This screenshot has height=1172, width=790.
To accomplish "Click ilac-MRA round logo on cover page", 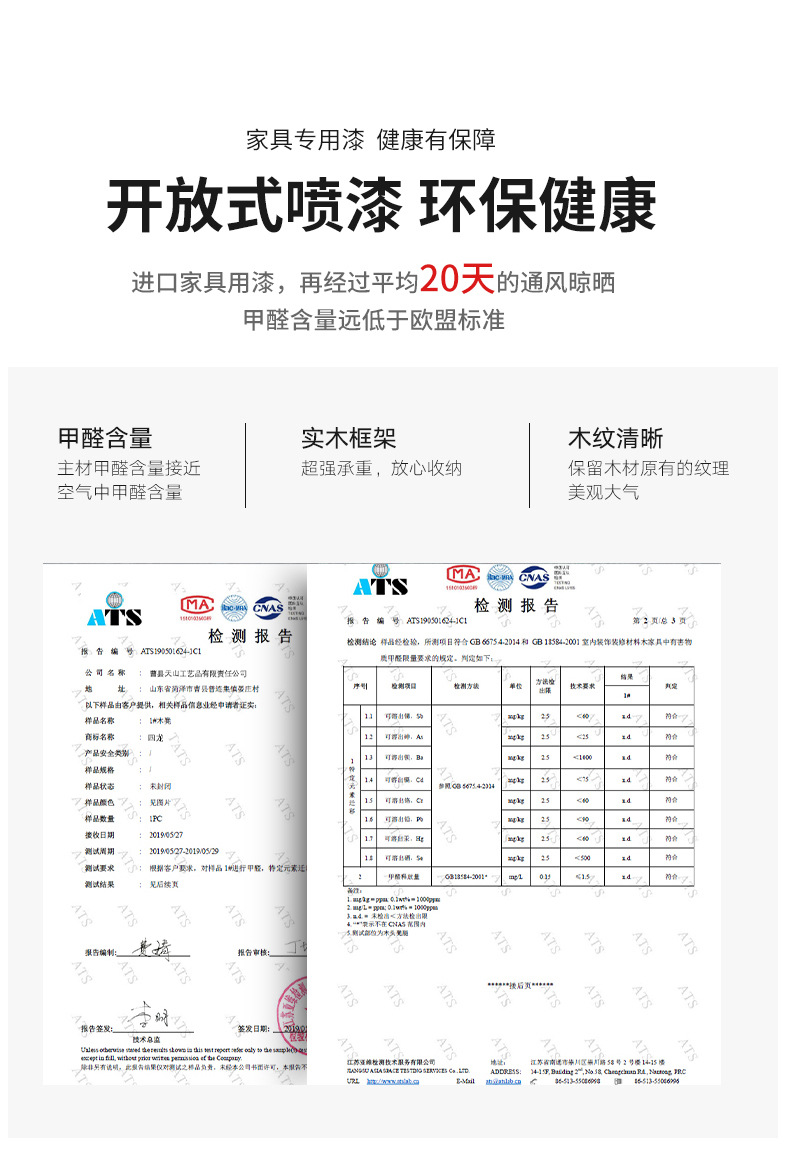I will coord(234,608).
